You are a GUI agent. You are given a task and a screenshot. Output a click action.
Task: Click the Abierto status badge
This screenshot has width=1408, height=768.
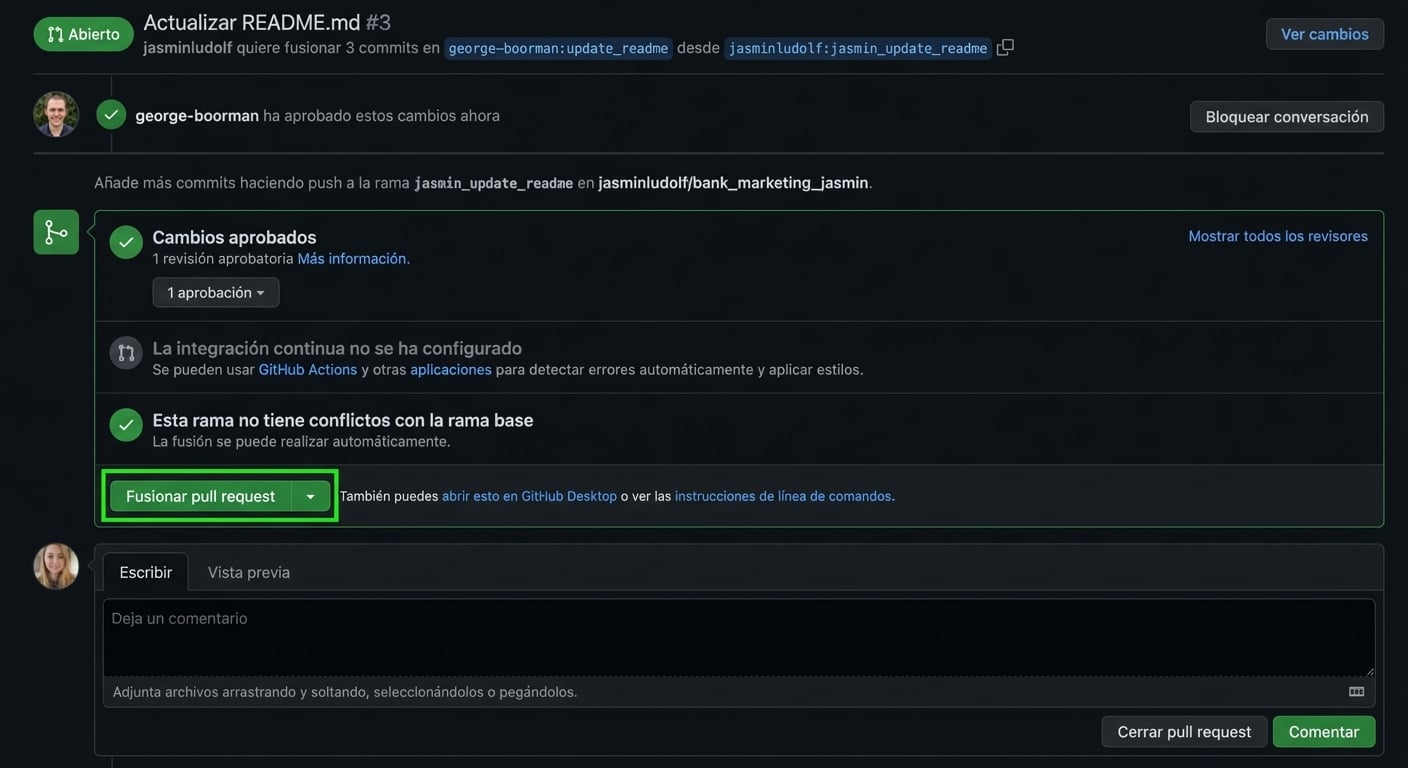tap(84, 34)
